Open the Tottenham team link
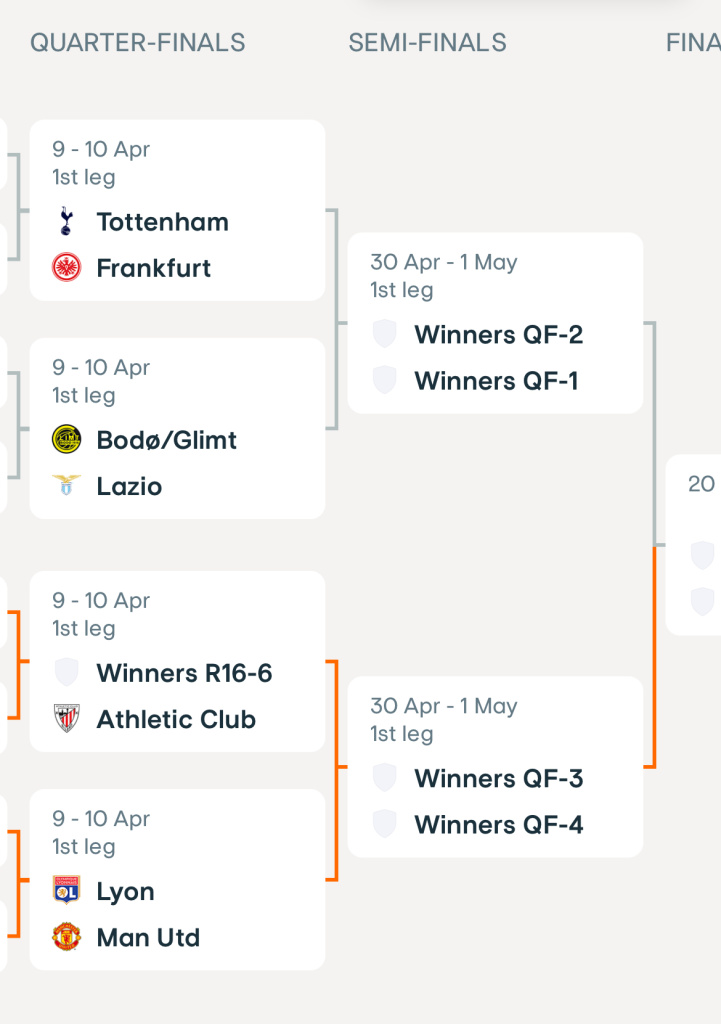 162,222
